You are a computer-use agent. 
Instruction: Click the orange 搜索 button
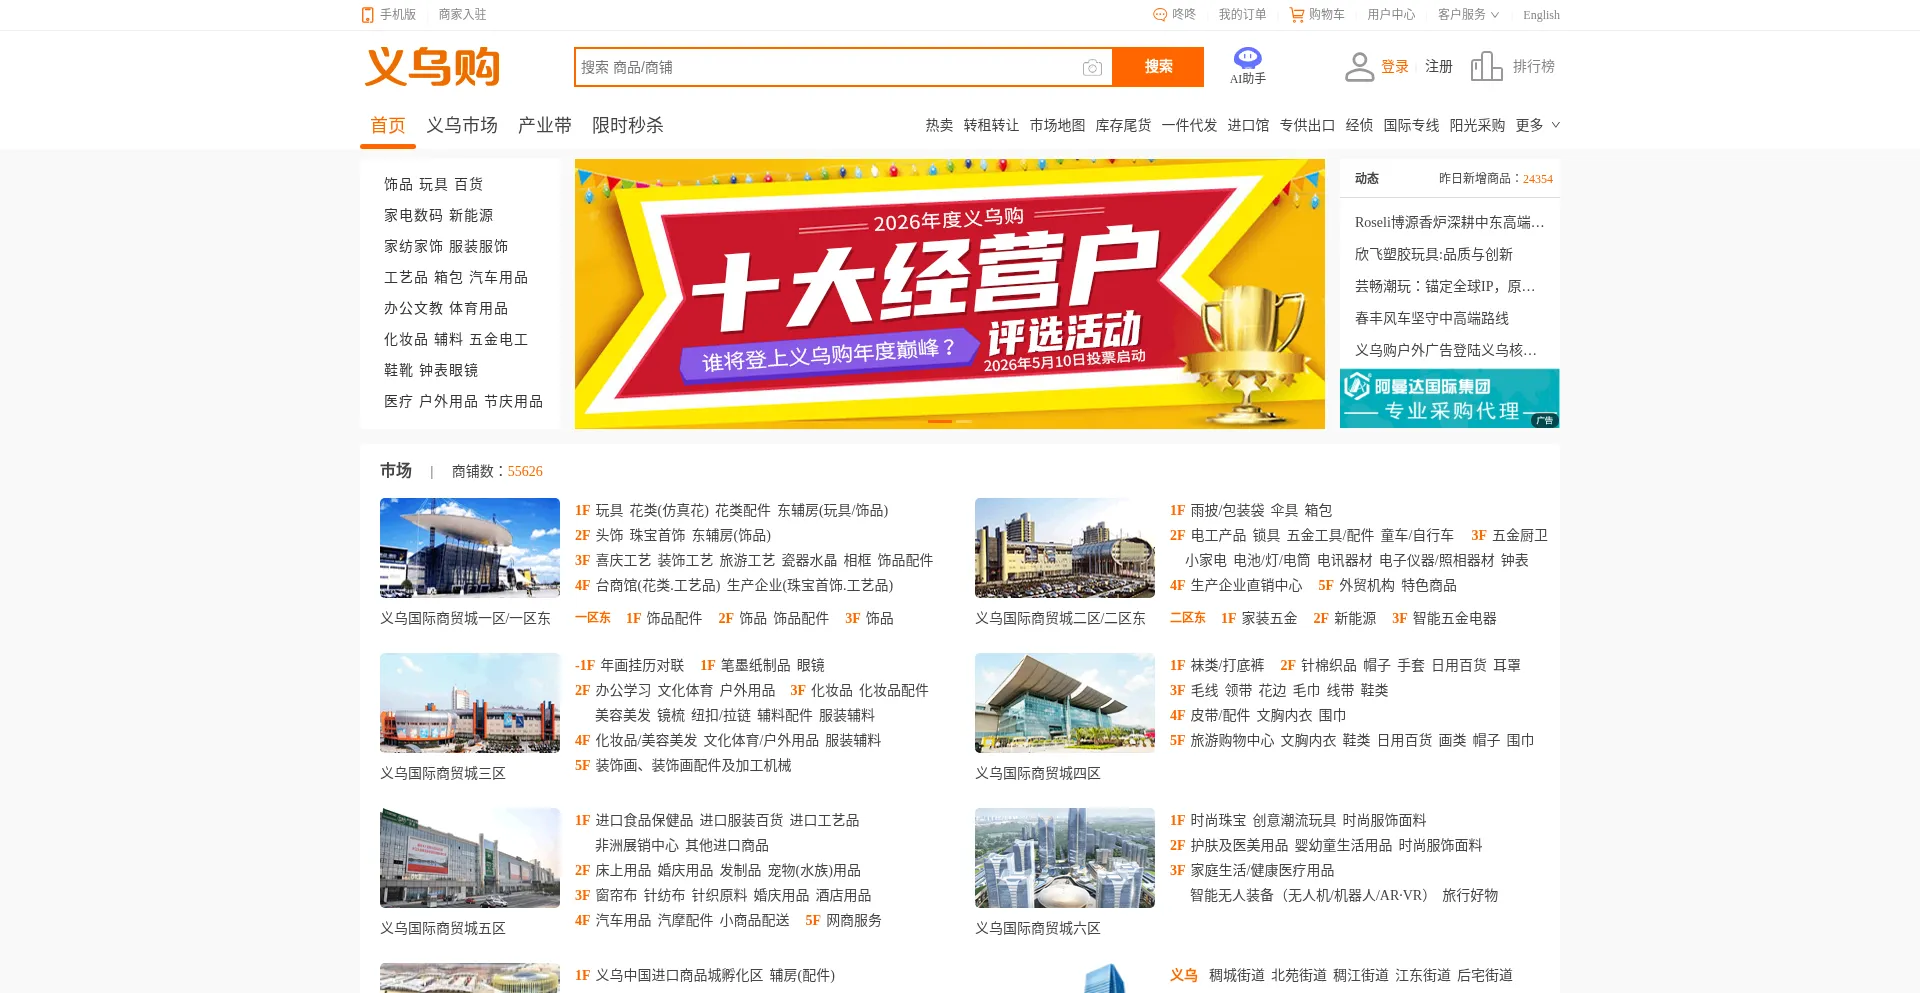1158,67
